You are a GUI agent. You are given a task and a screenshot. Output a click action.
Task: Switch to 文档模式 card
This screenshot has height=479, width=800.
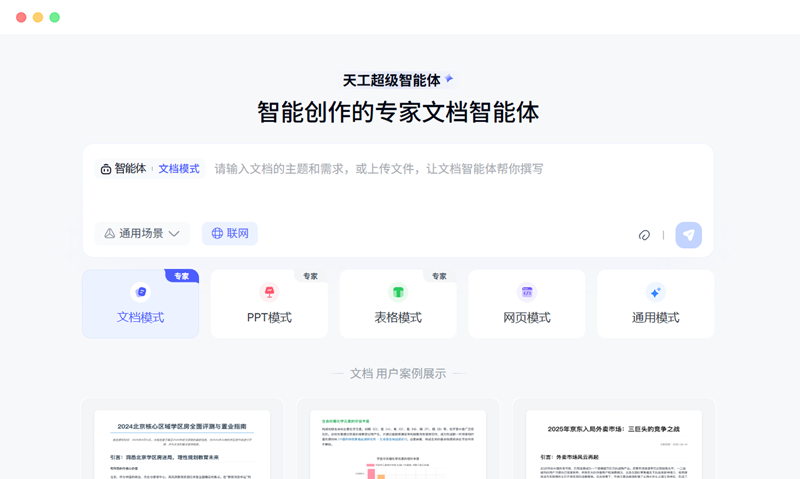[140, 304]
